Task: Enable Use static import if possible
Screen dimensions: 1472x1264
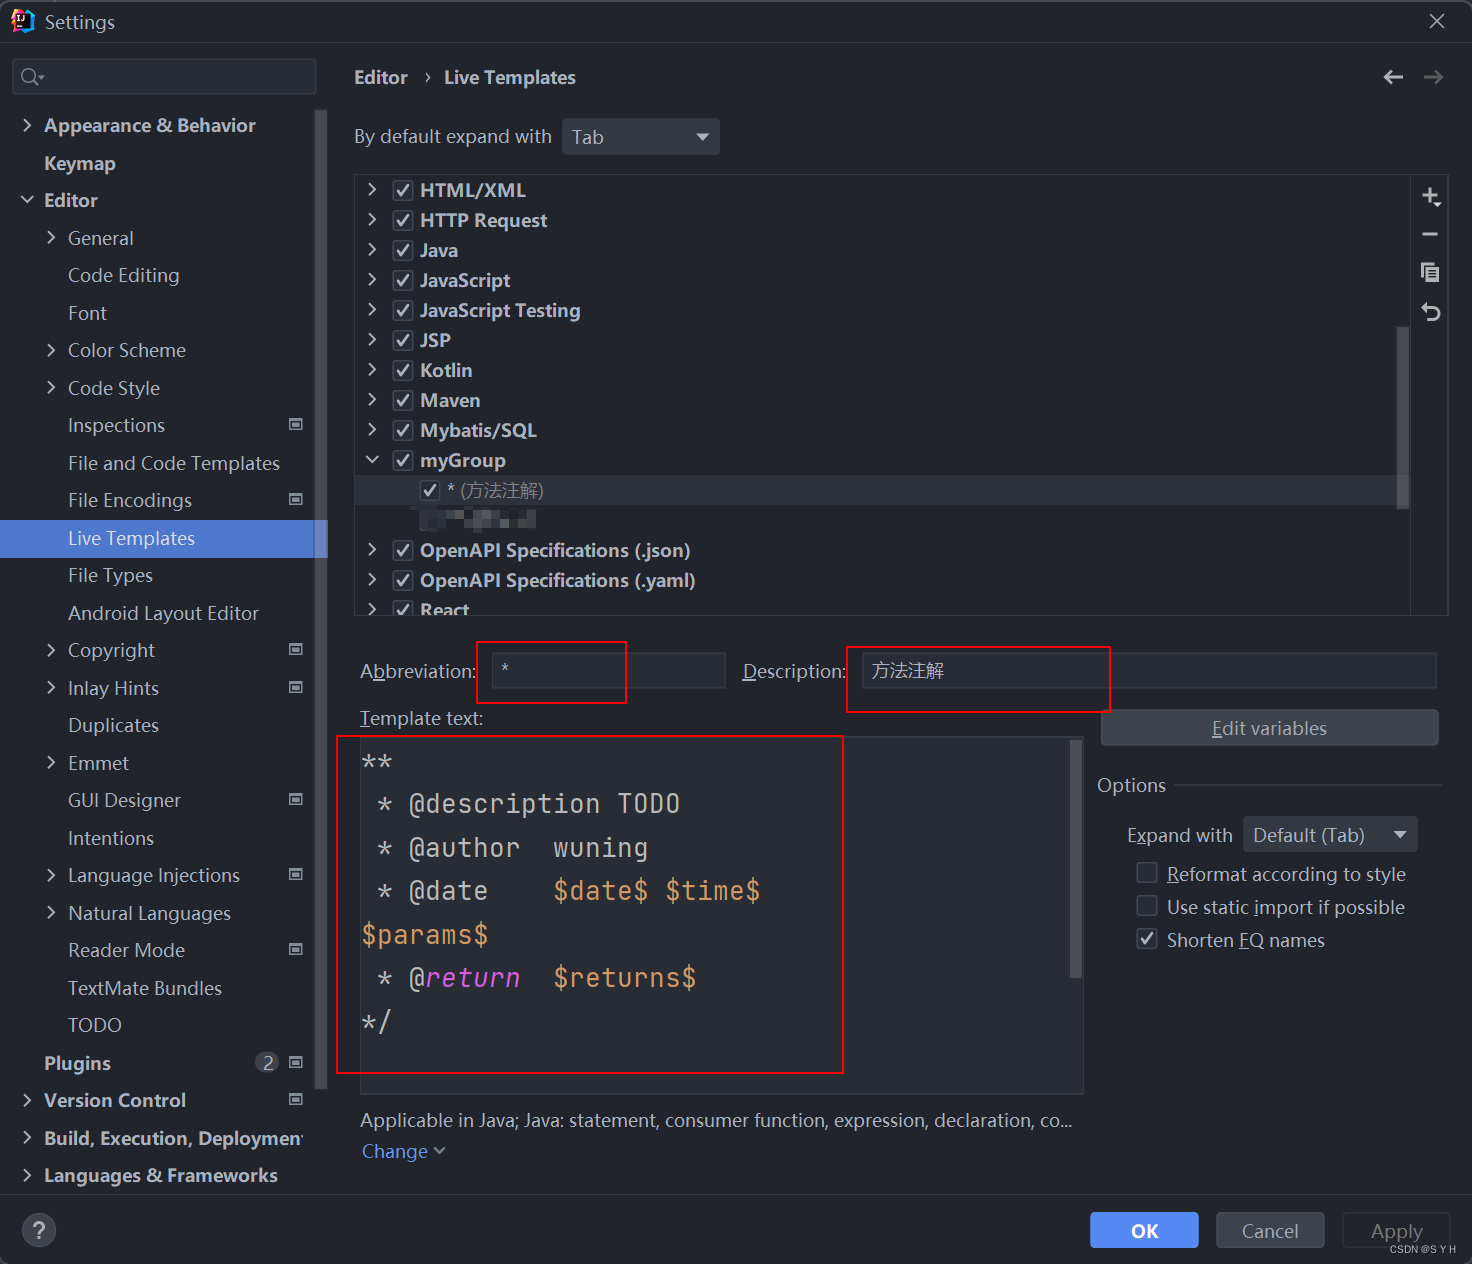Action: pos(1147,906)
